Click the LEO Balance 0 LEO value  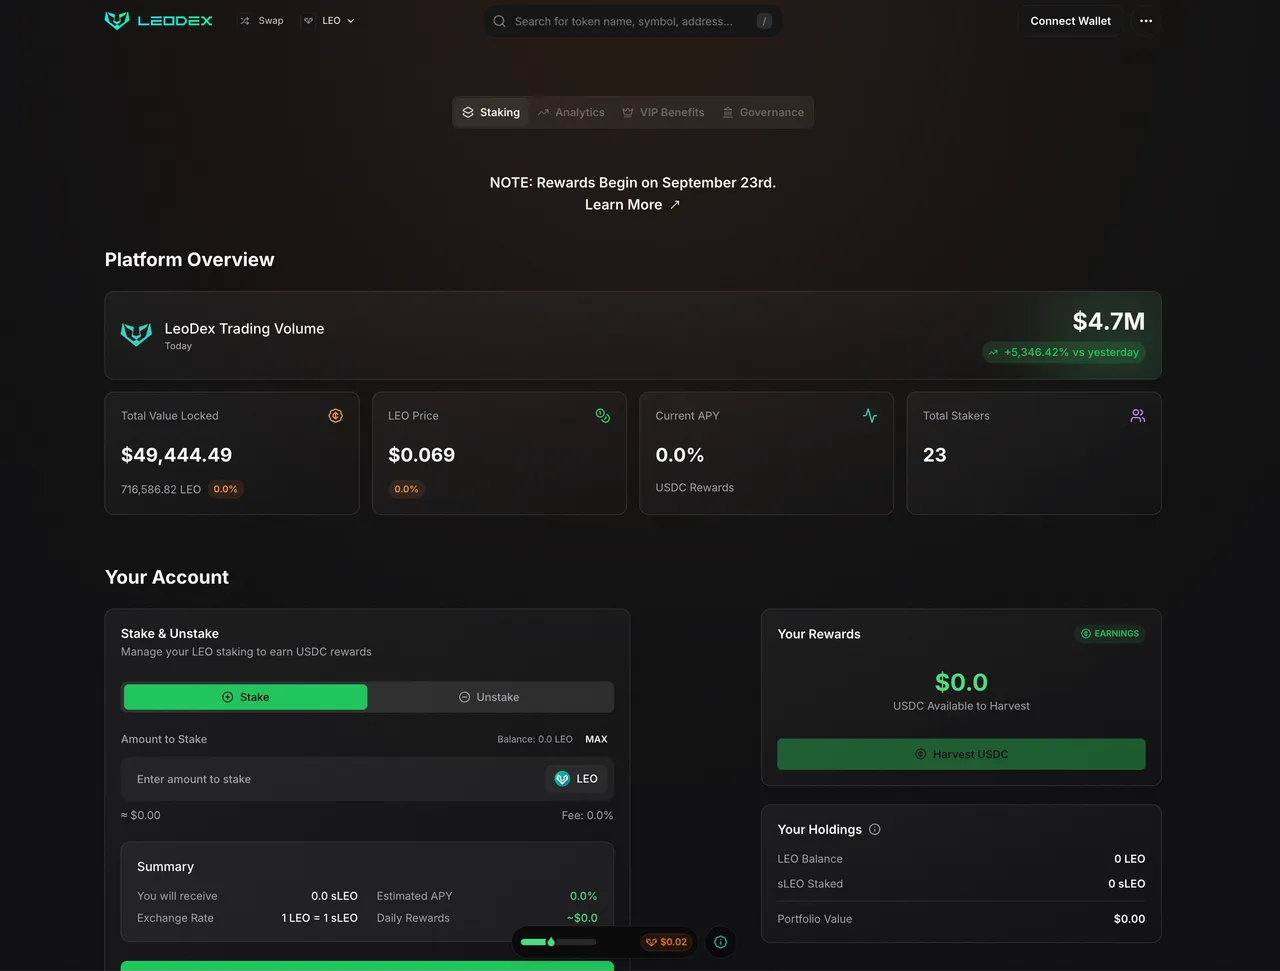click(x=1129, y=859)
